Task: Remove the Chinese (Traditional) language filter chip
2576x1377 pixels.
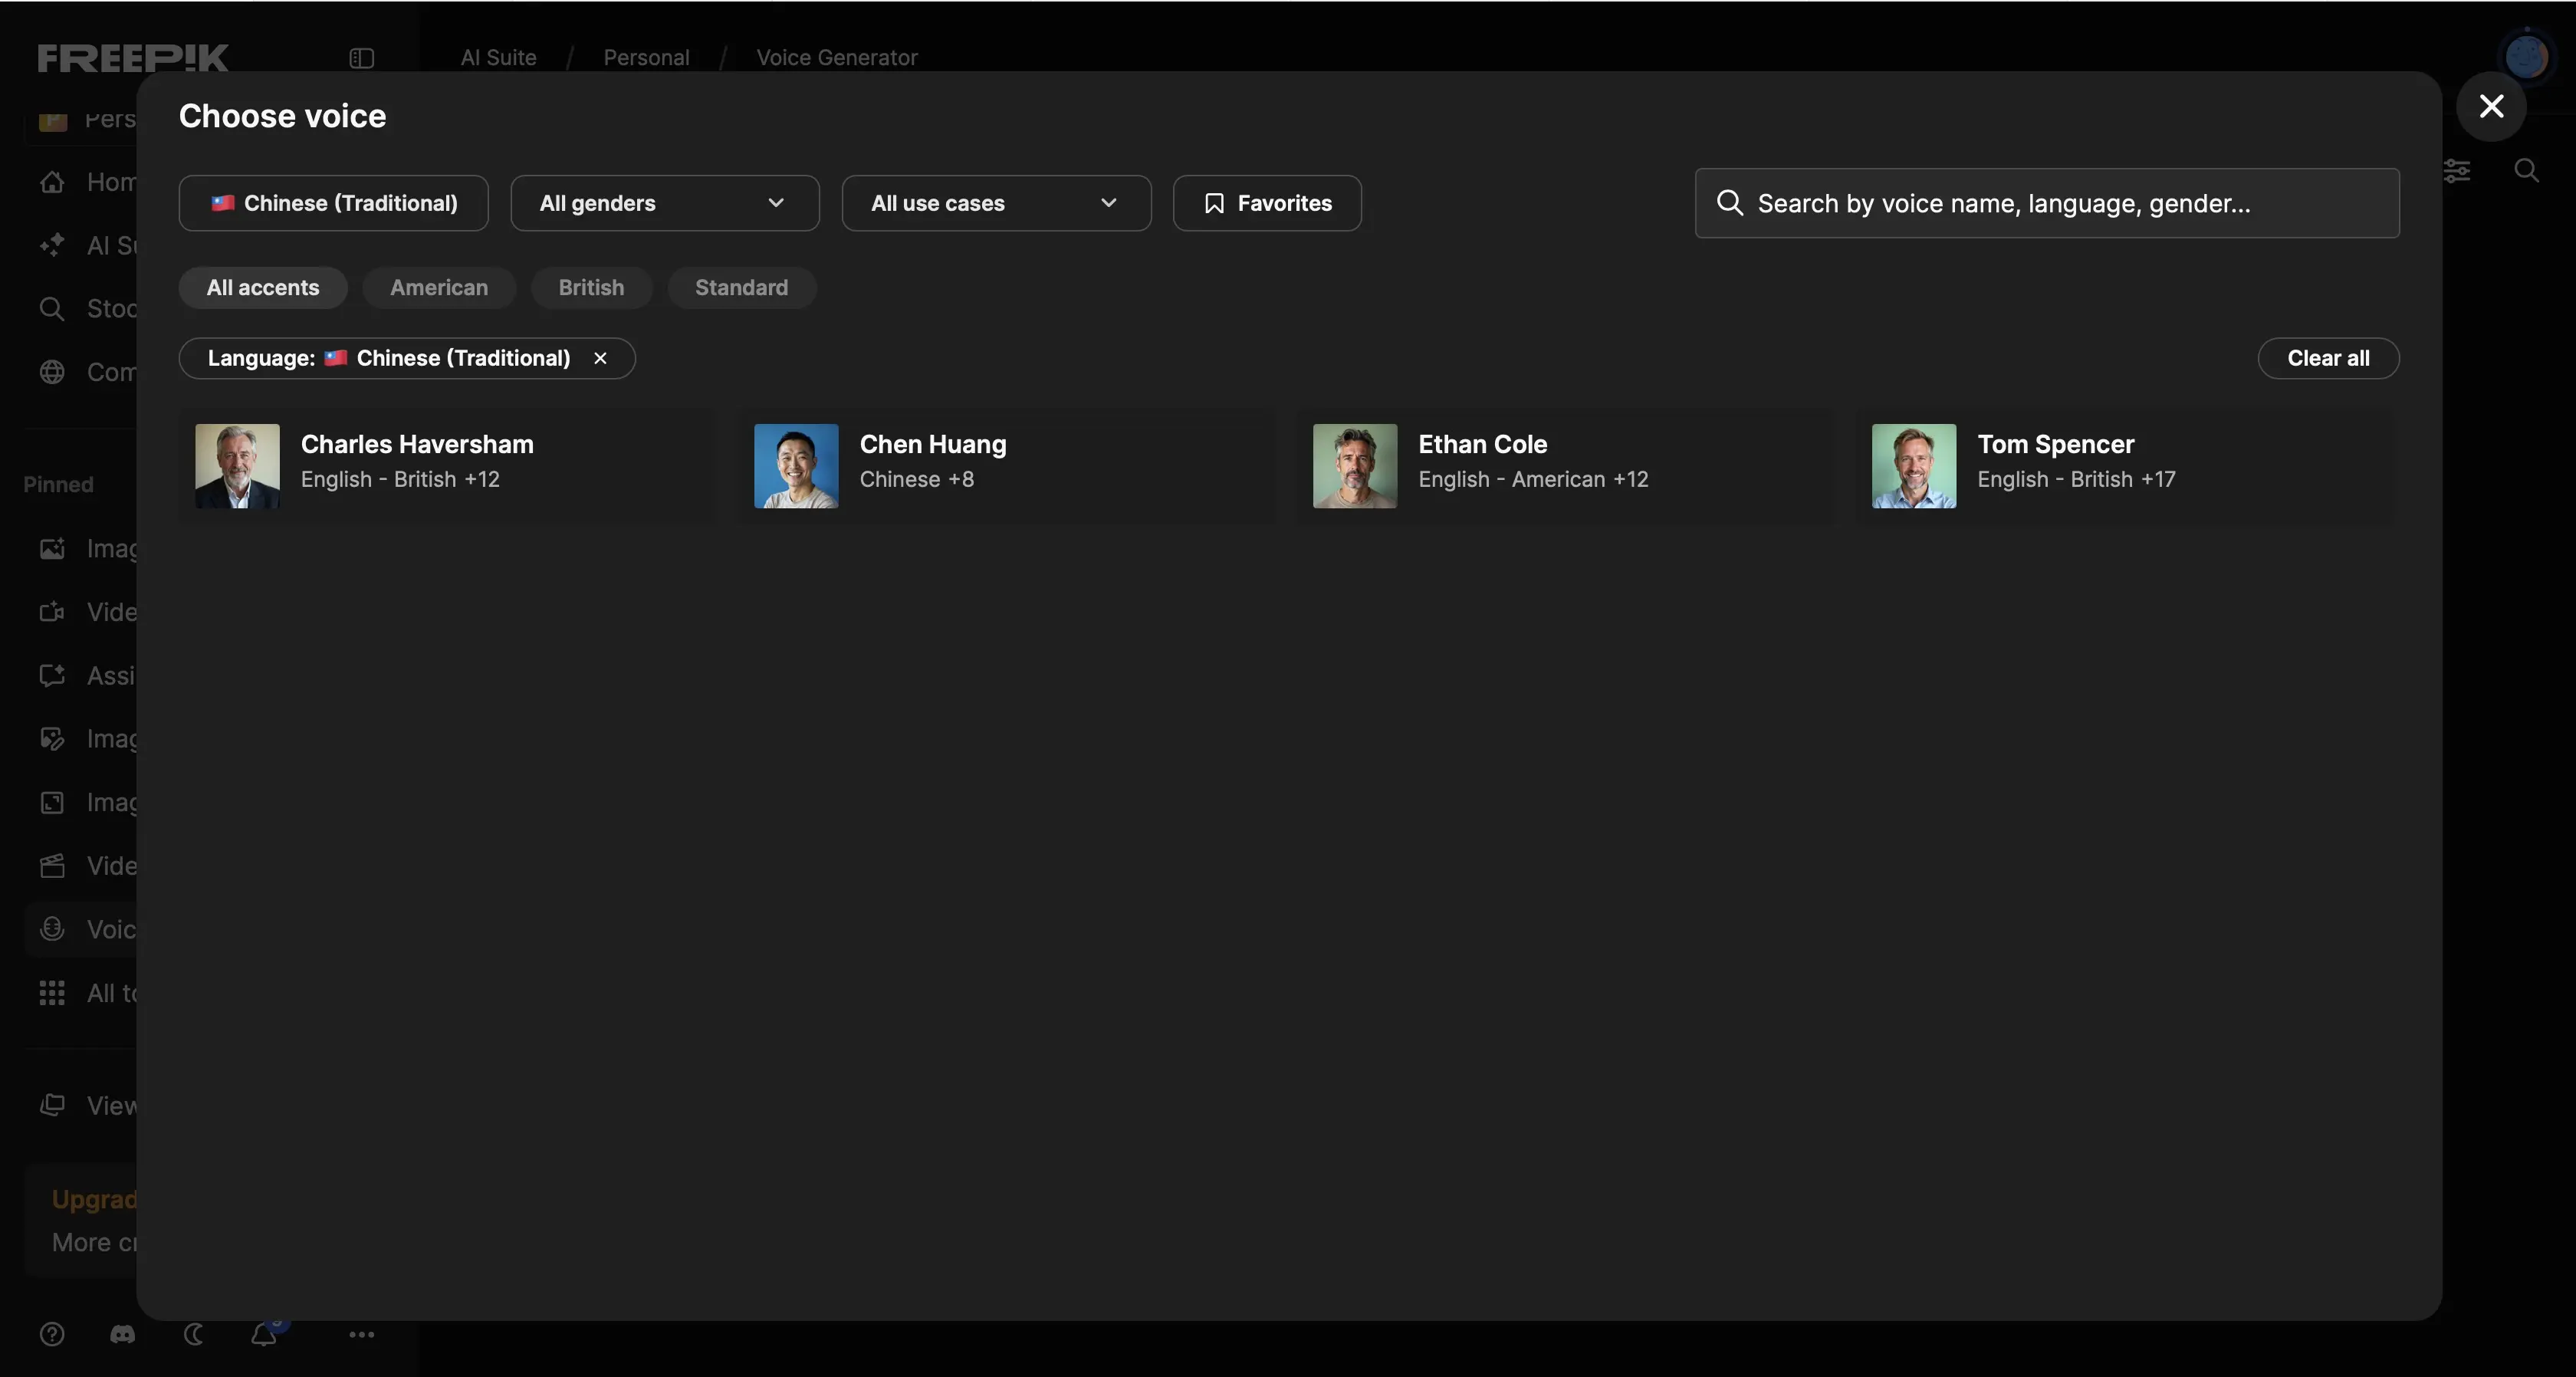Action: [x=600, y=358]
